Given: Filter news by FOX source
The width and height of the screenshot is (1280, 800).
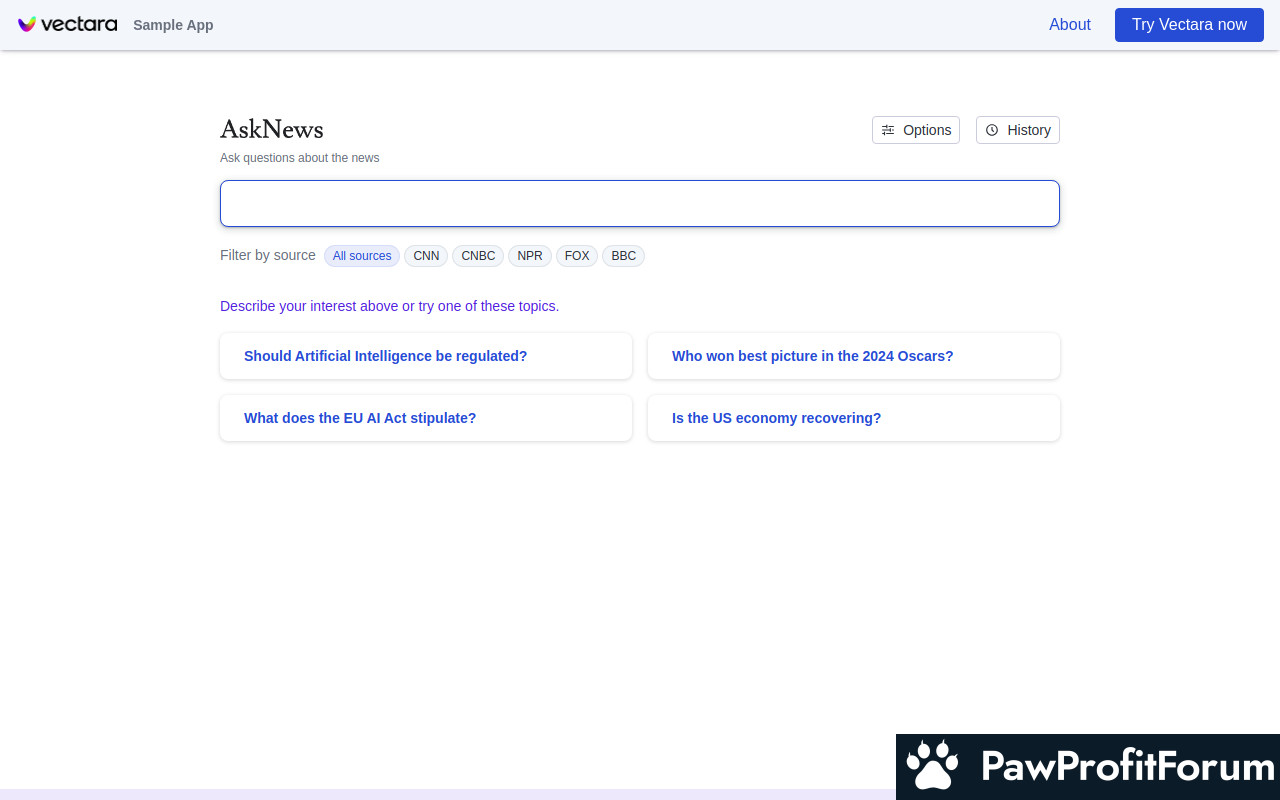Looking at the screenshot, I should [577, 256].
